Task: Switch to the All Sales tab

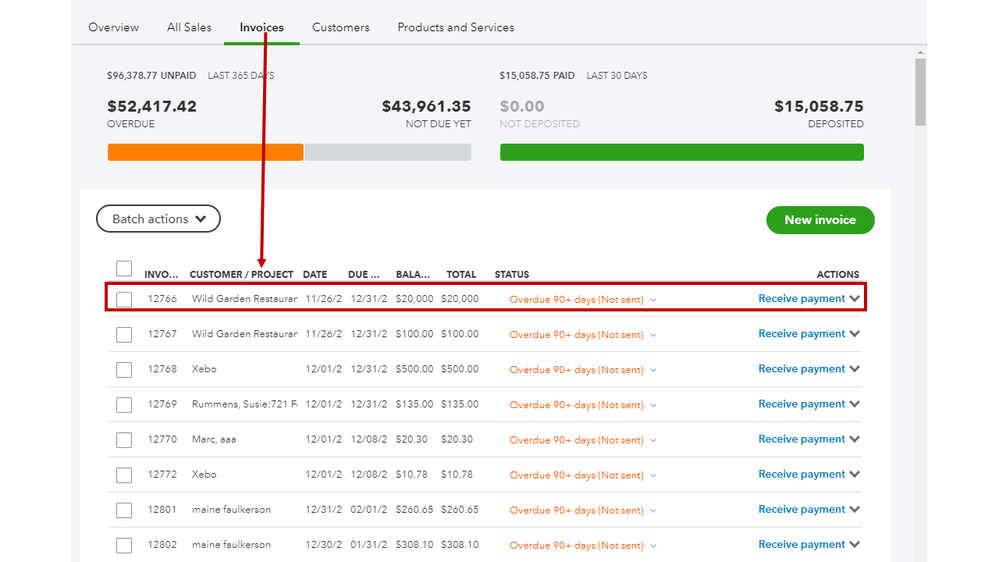Action: pyautogui.click(x=189, y=27)
